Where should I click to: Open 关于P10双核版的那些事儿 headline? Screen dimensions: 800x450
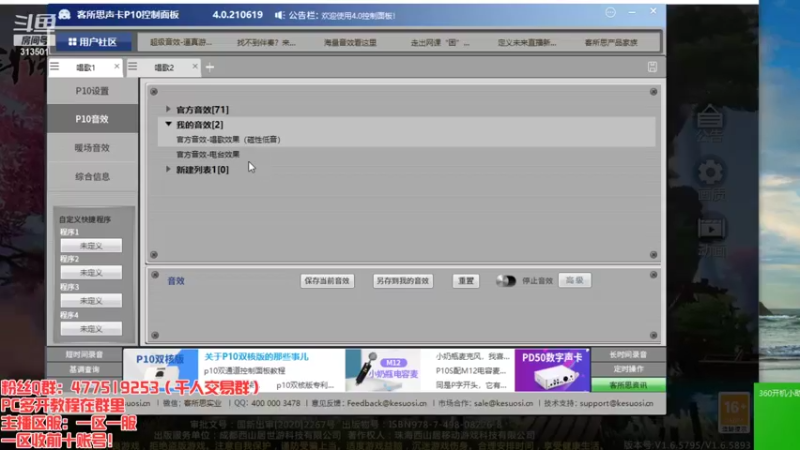(x=257, y=357)
